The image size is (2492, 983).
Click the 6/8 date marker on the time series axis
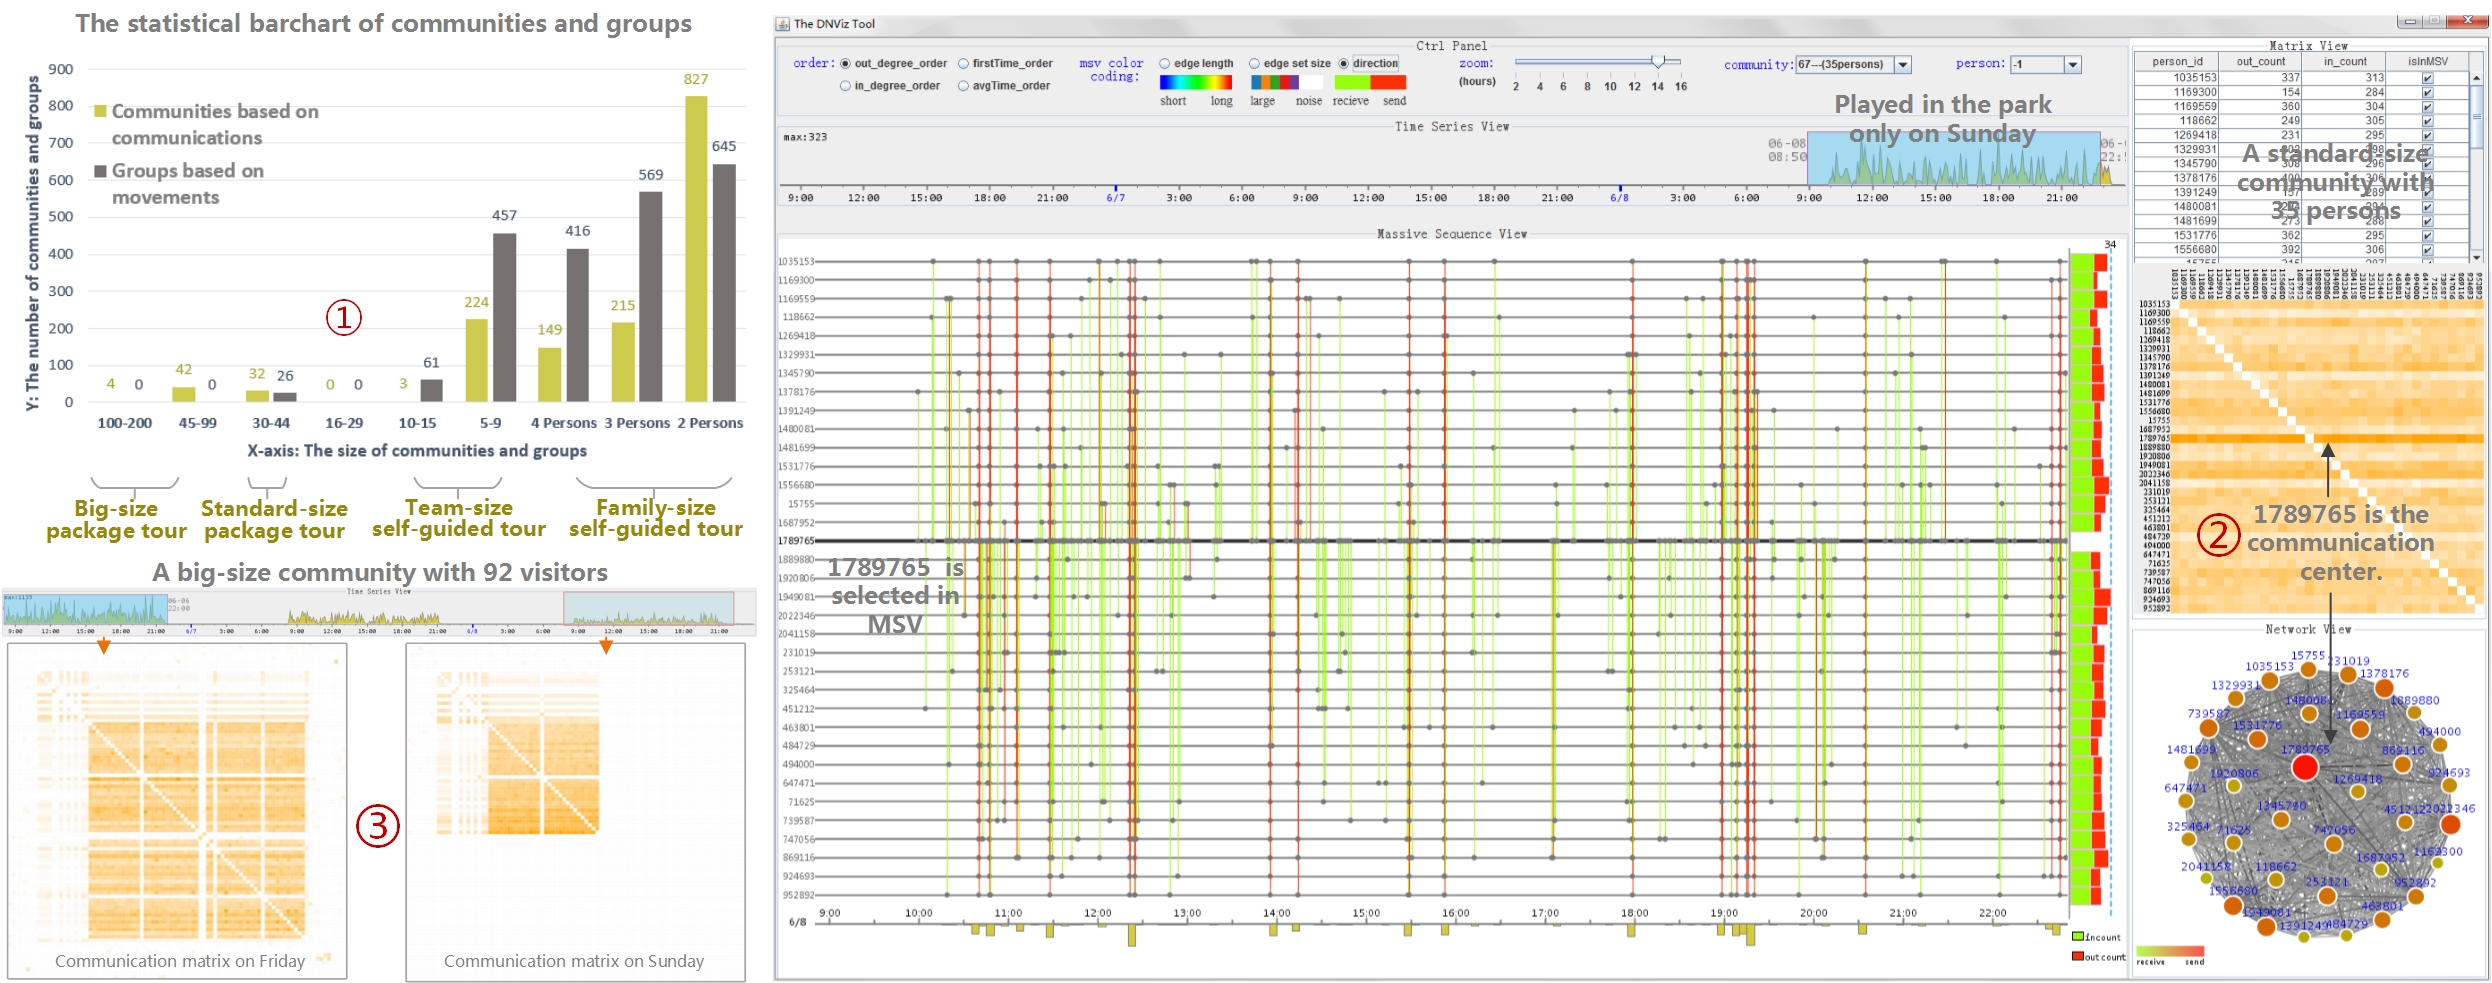click(x=1620, y=198)
